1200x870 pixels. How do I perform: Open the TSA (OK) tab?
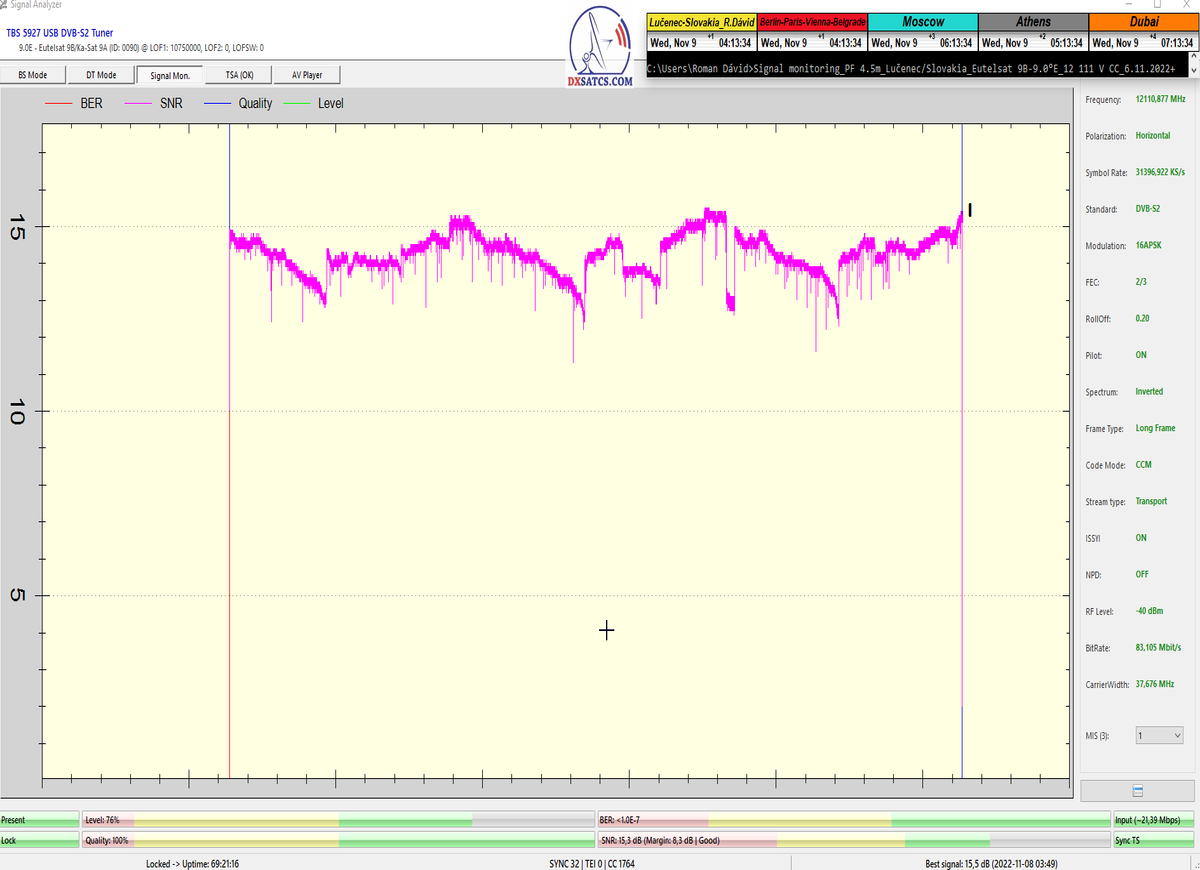tap(239, 75)
